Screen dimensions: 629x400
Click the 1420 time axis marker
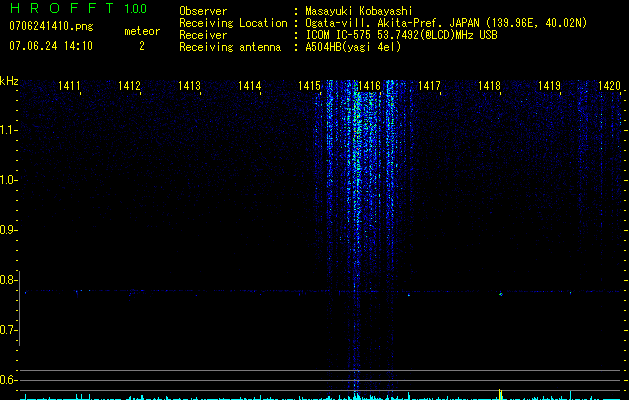[x=609, y=85]
